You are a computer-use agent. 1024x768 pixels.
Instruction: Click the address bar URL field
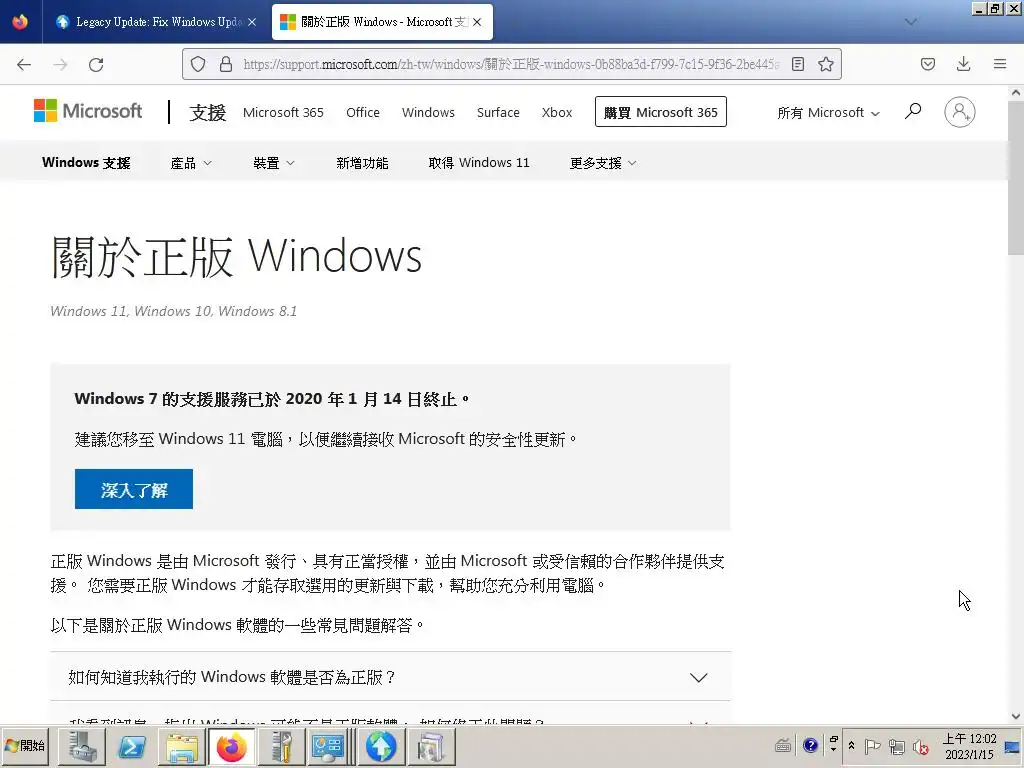511,64
